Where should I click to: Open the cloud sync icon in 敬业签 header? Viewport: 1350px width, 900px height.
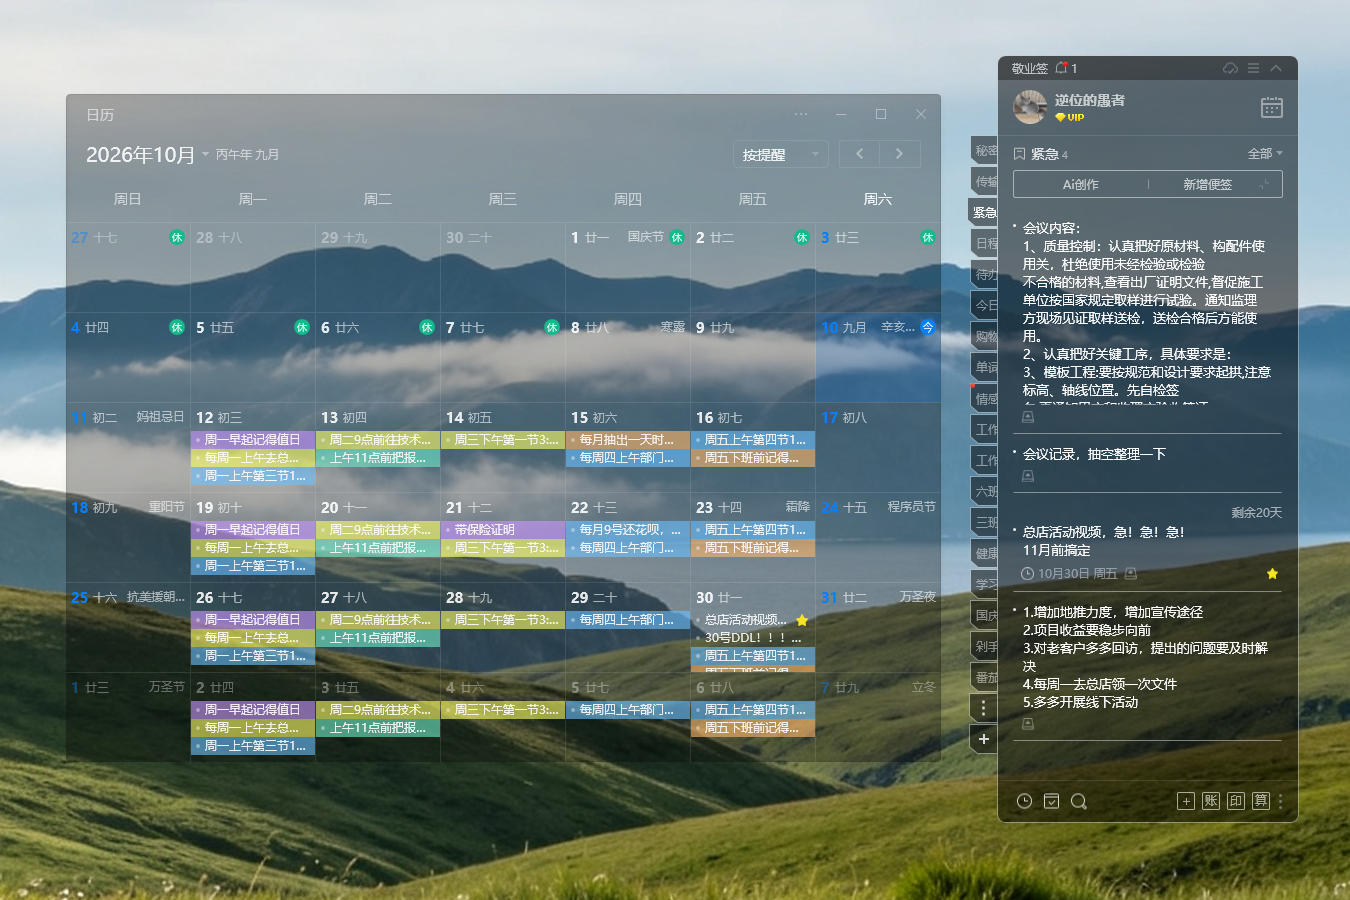[x=1230, y=68]
